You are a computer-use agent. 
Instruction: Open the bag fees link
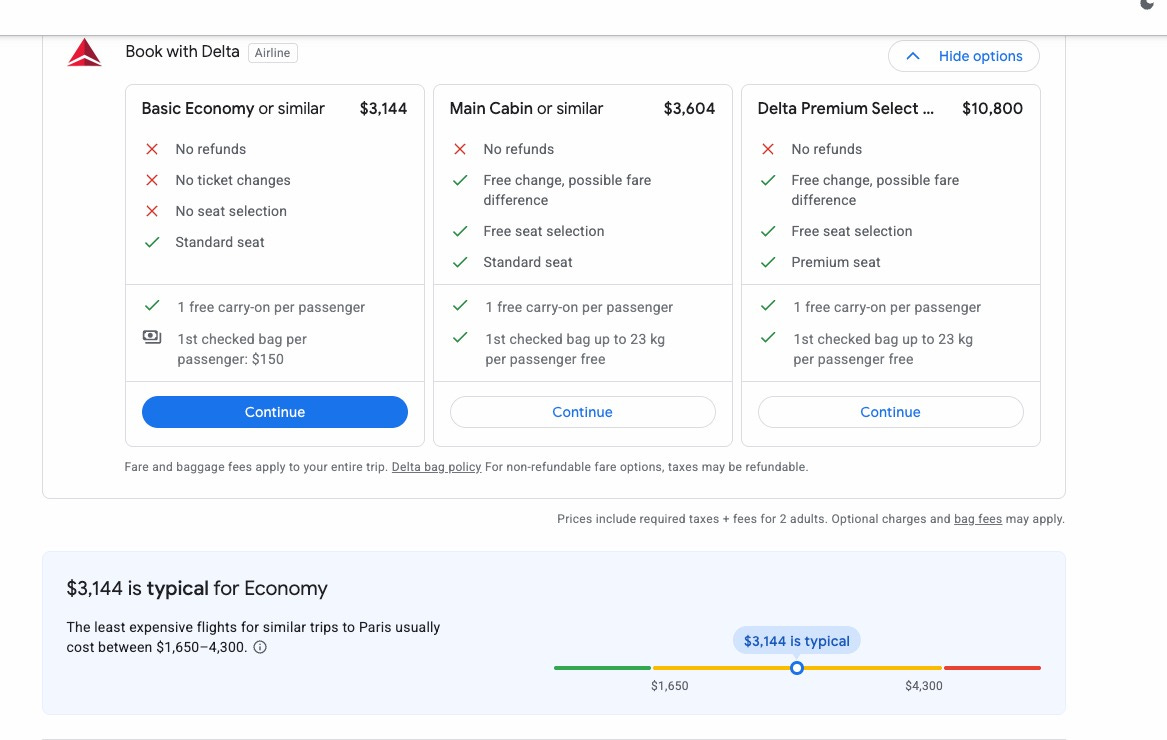[x=978, y=519]
